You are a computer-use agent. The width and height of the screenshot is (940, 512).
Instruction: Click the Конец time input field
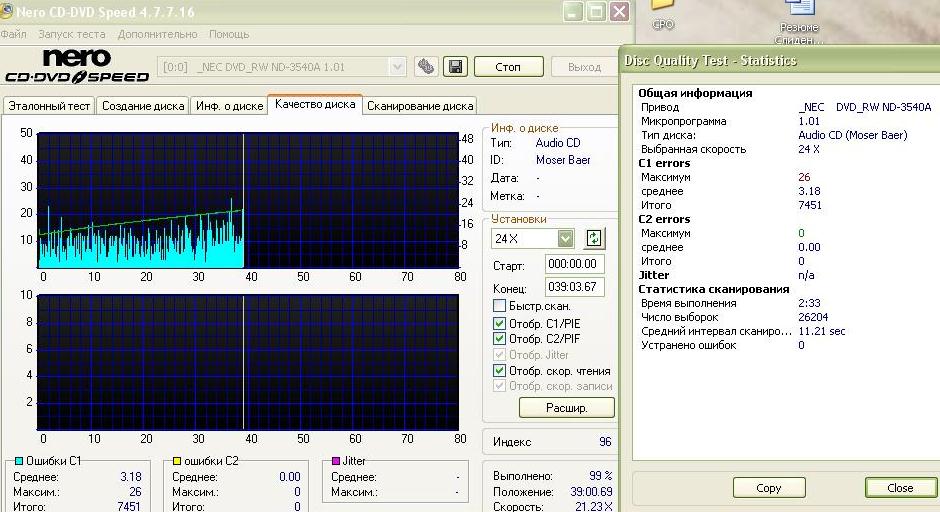574,287
